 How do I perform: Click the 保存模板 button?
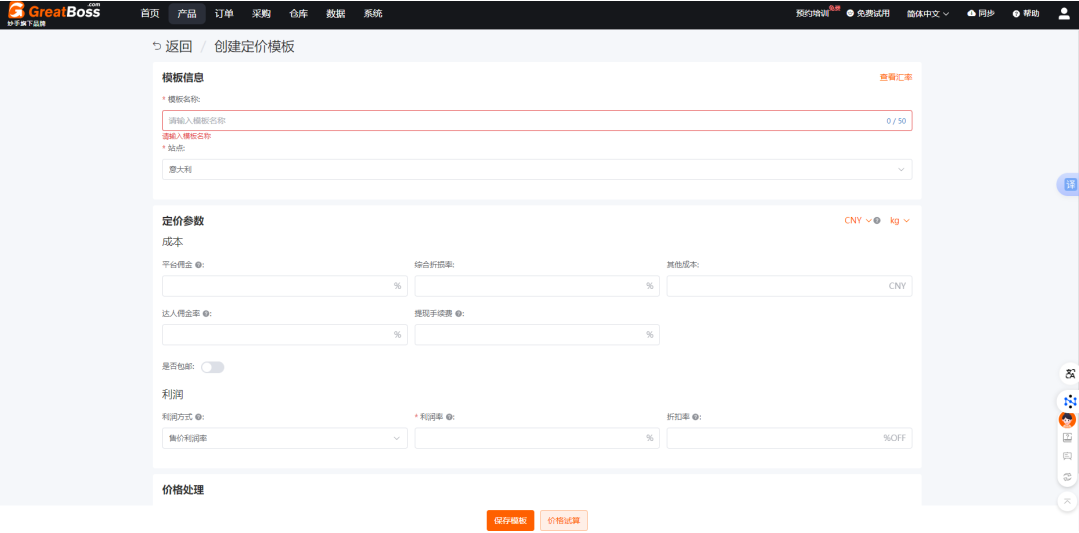(510, 521)
